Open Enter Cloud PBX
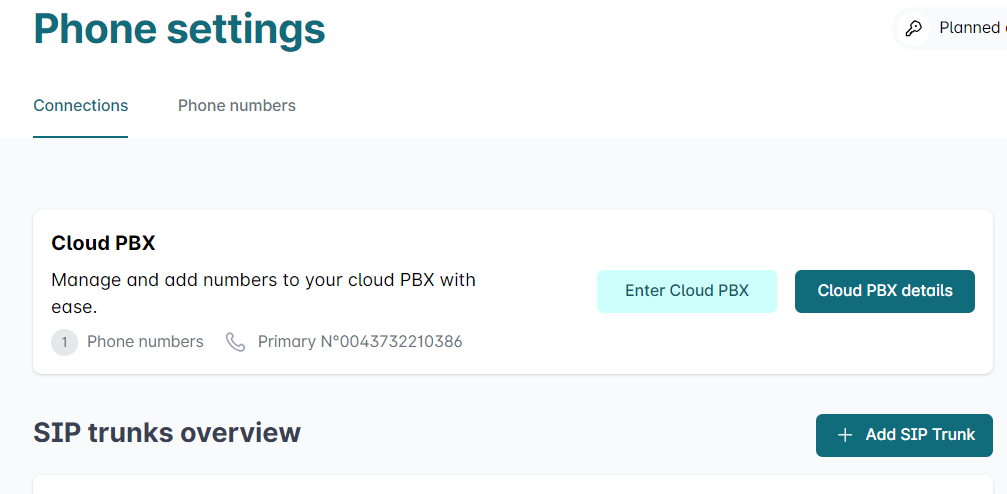The width and height of the screenshot is (1007, 494). 687,291
